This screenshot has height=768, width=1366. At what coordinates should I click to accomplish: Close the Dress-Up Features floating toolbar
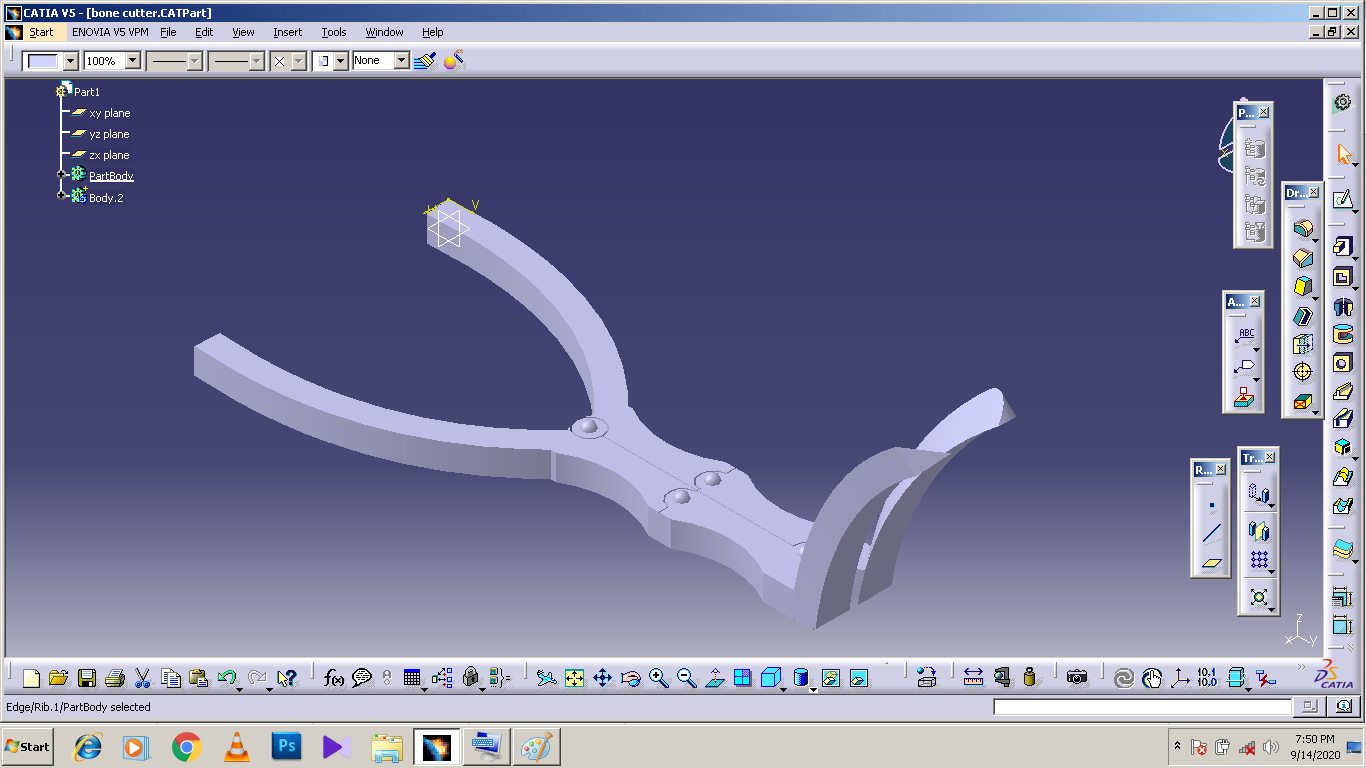(1314, 193)
